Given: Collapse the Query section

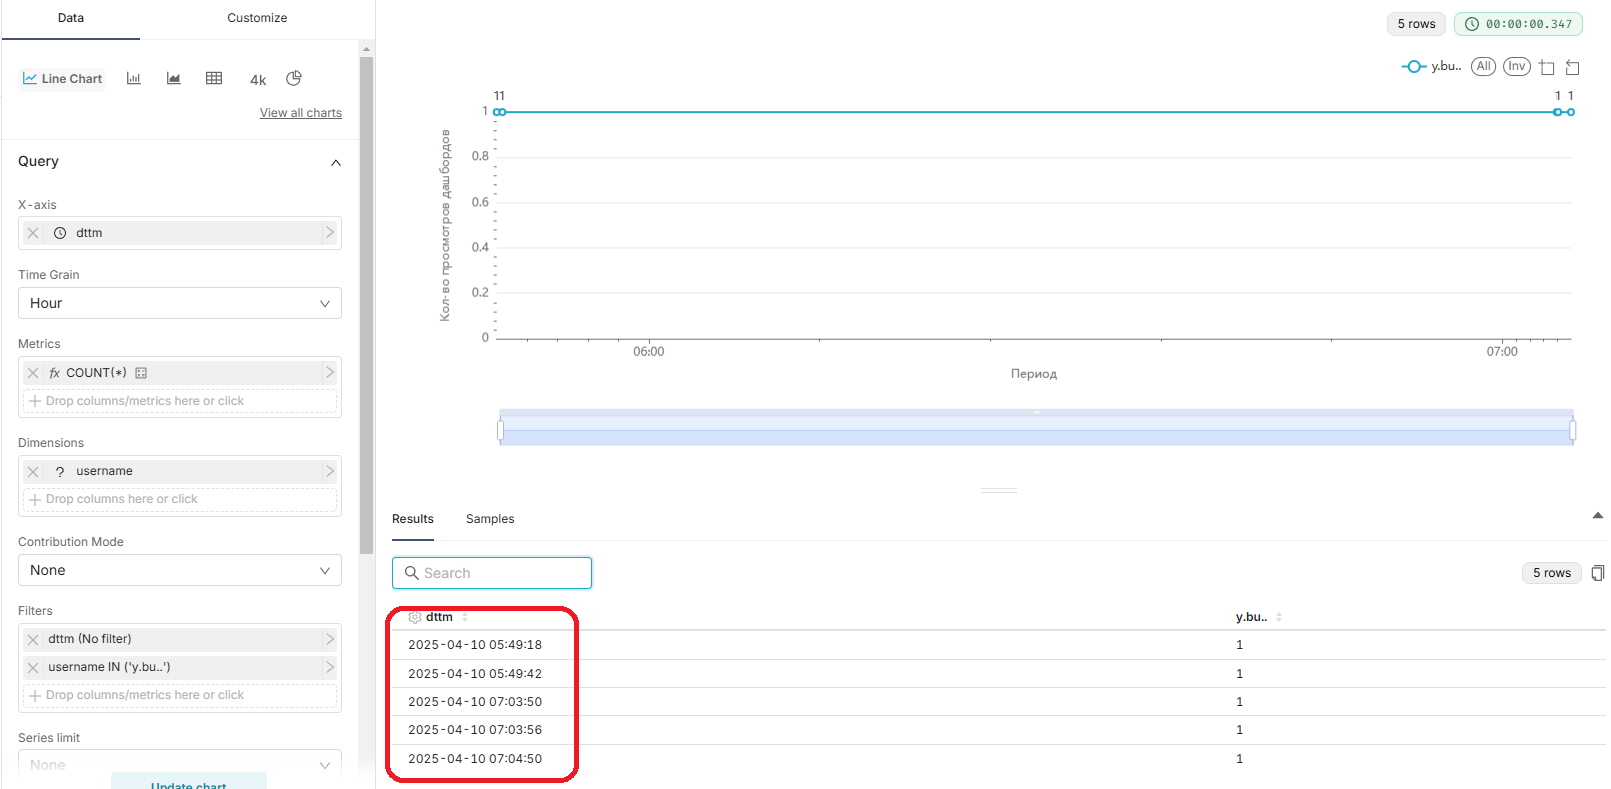Looking at the screenshot, I should [336, 163].
